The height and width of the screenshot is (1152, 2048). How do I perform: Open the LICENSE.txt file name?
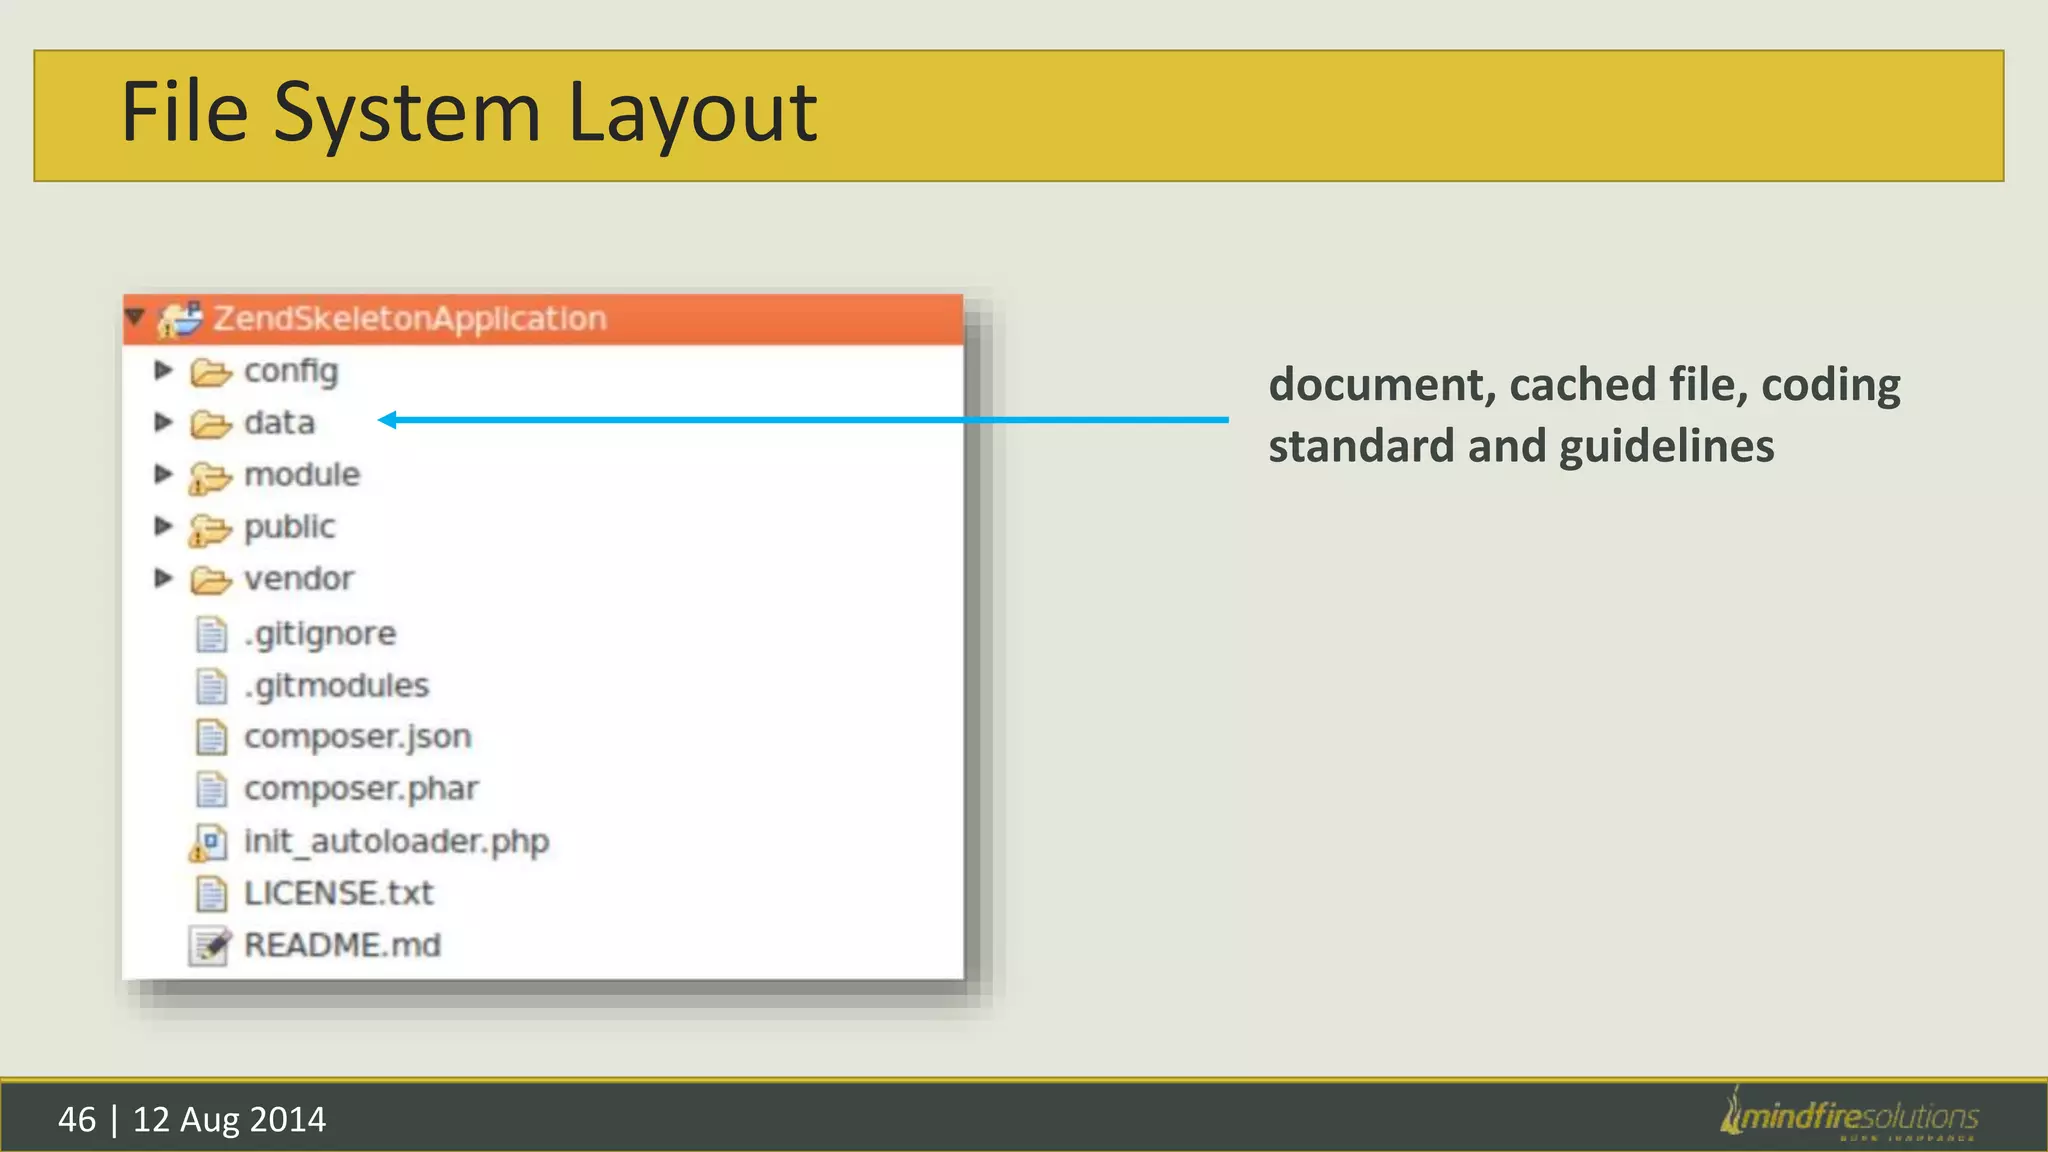tap(339, 893)
